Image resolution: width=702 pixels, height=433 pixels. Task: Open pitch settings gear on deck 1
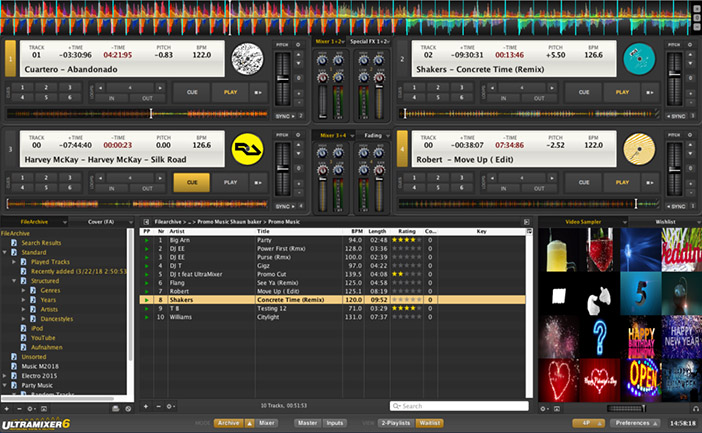point(296,45)
